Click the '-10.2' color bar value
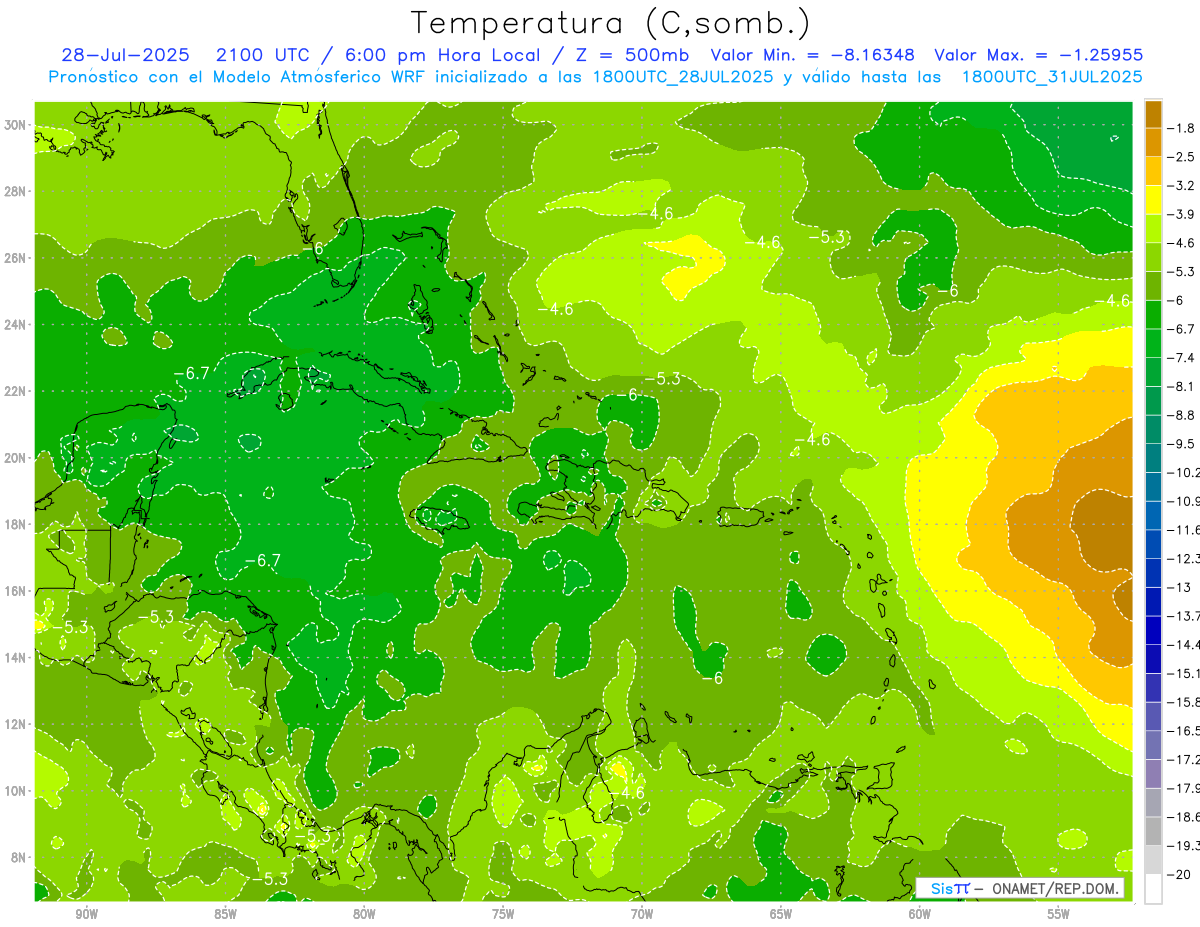1200x927 pixels. (1183, 472)
